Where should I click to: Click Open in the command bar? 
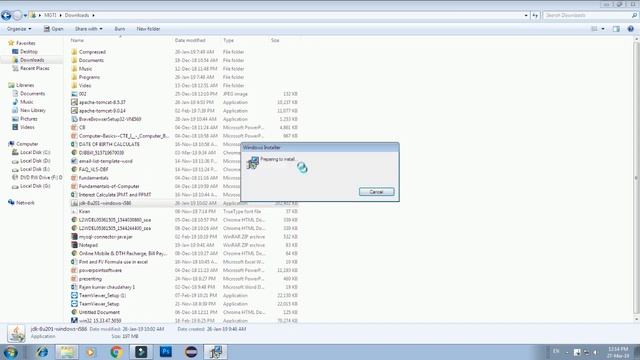53,29
